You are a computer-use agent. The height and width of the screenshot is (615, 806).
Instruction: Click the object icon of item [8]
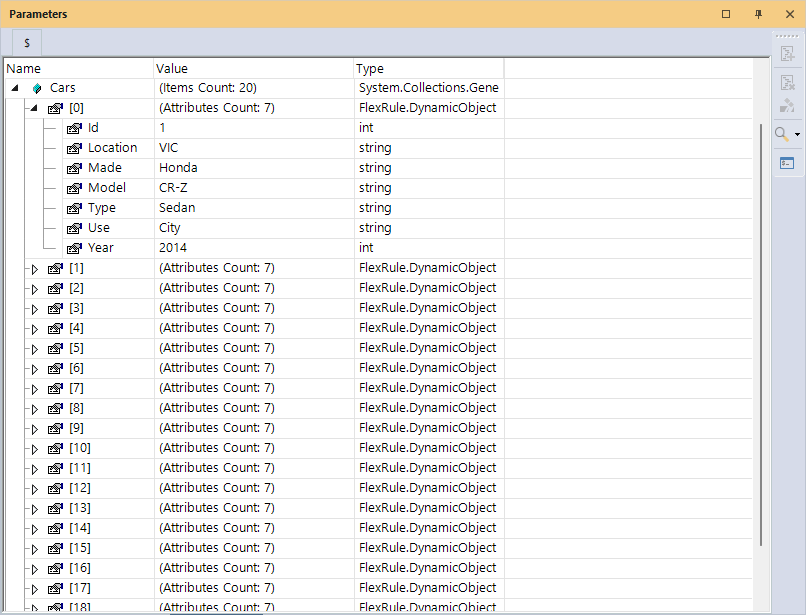click(x=56, y=408)
